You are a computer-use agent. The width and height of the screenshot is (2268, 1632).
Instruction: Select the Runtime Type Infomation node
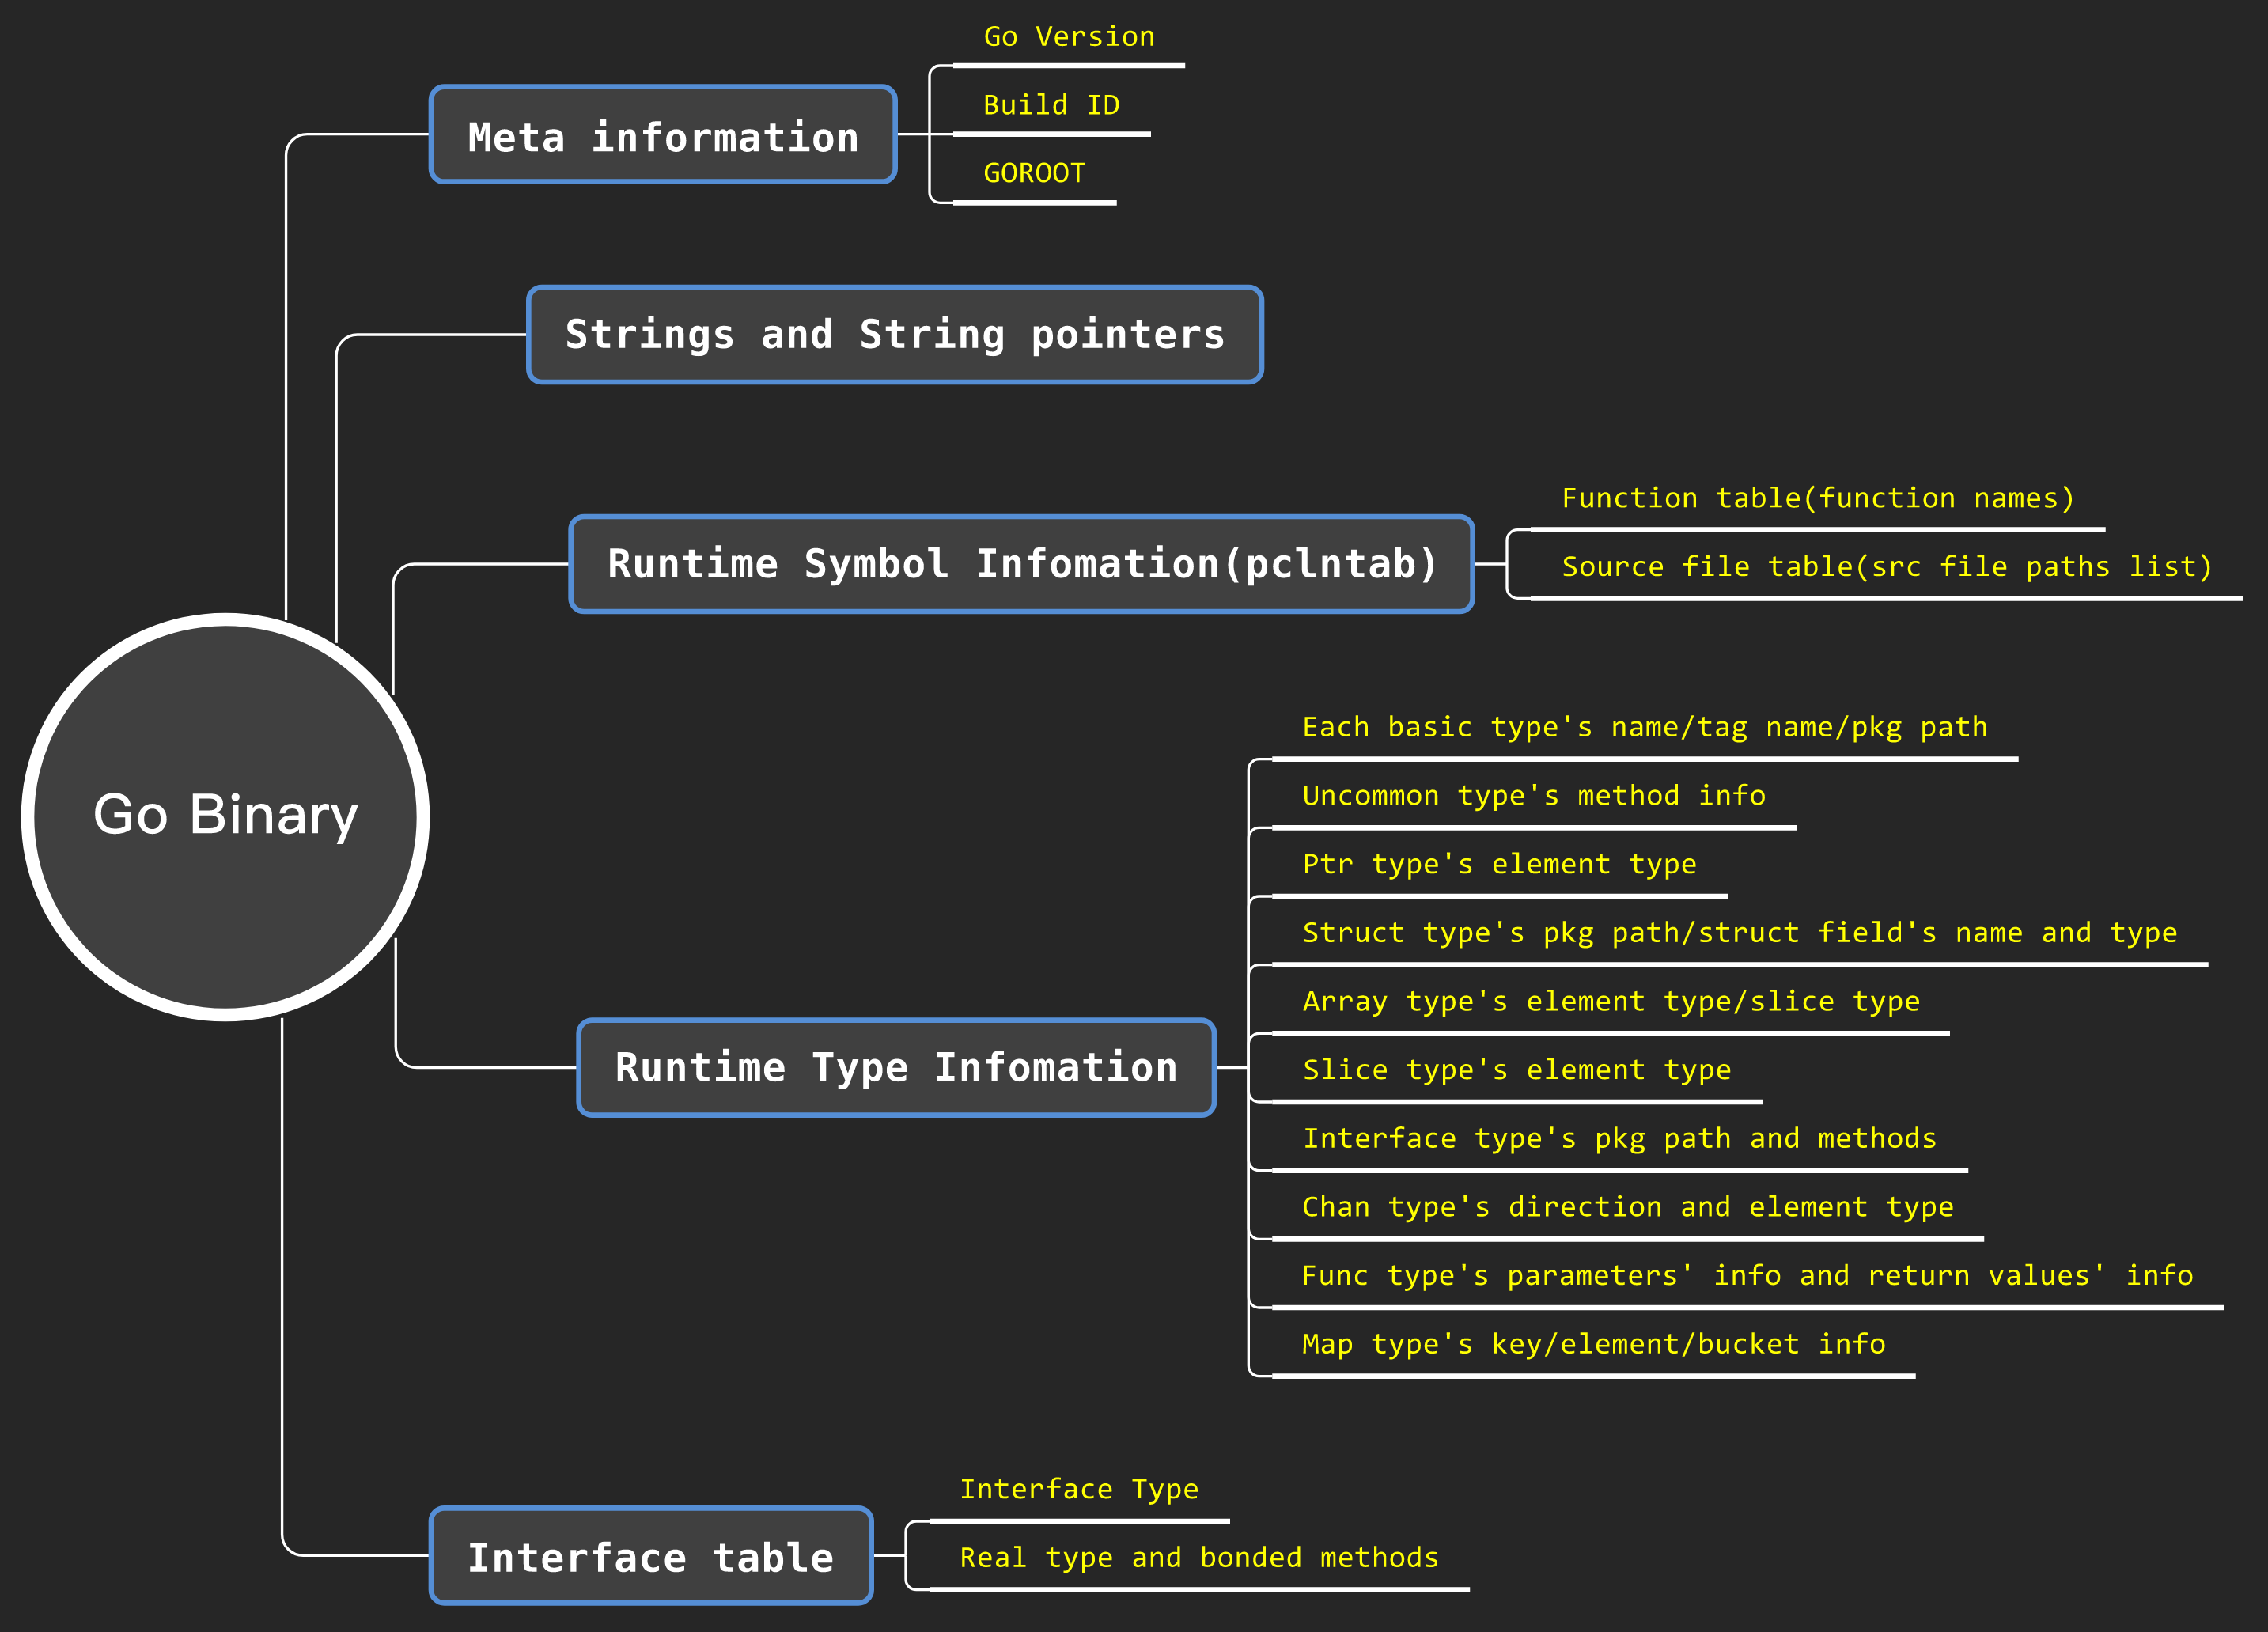coord(896,1067)
